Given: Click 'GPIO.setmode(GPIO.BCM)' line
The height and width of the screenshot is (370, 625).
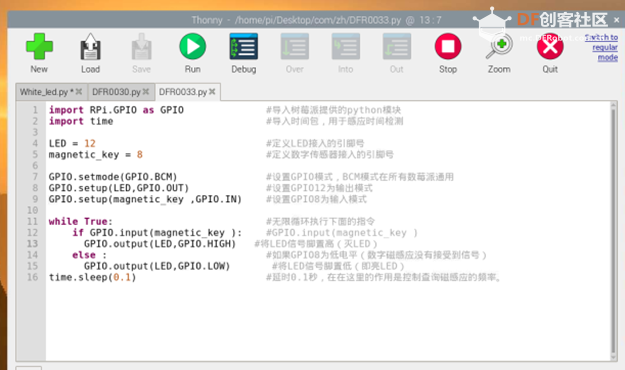Looking at the screenshot, I should 113,177.
